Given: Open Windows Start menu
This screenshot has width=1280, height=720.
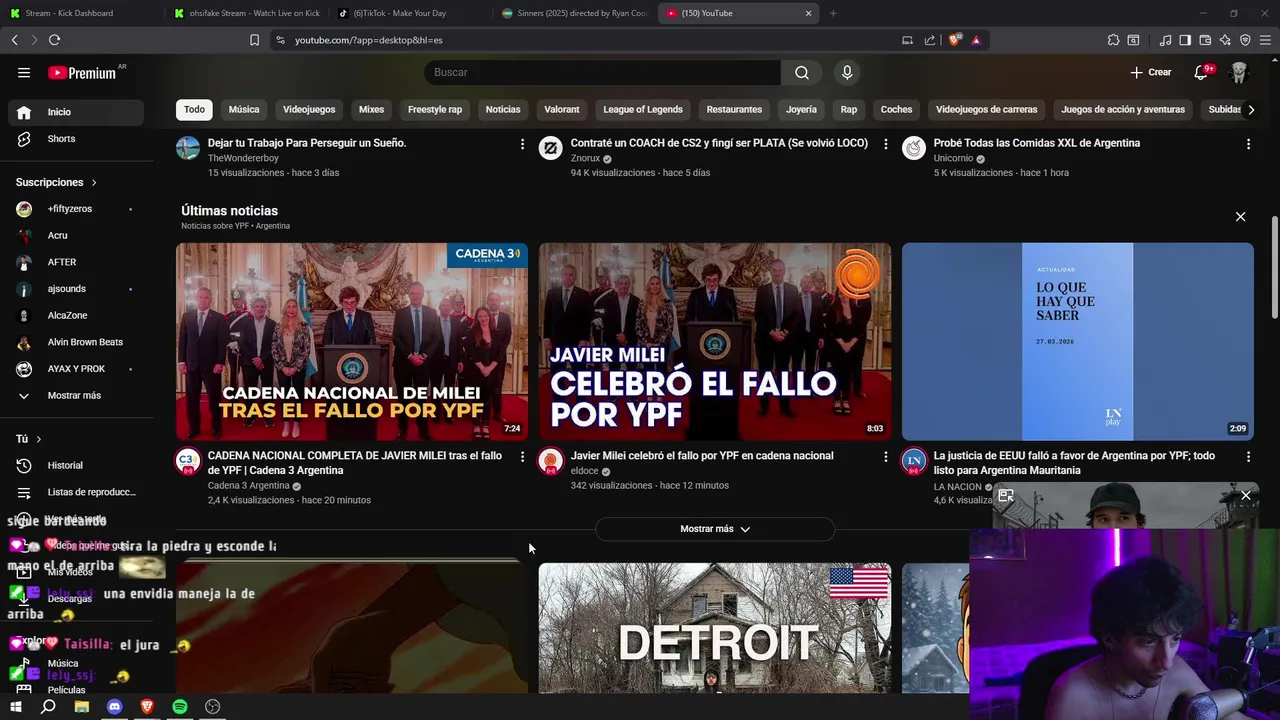Looking at the screenshot, I should (x=16, y=706).
